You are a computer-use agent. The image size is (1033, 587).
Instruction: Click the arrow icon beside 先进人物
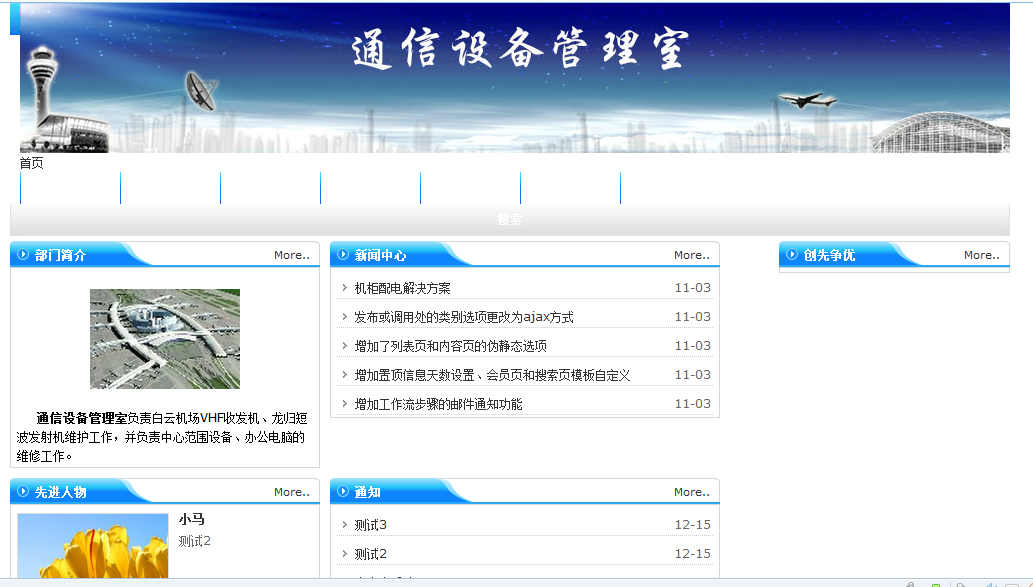pyautogui.click(x=22, y=492)
